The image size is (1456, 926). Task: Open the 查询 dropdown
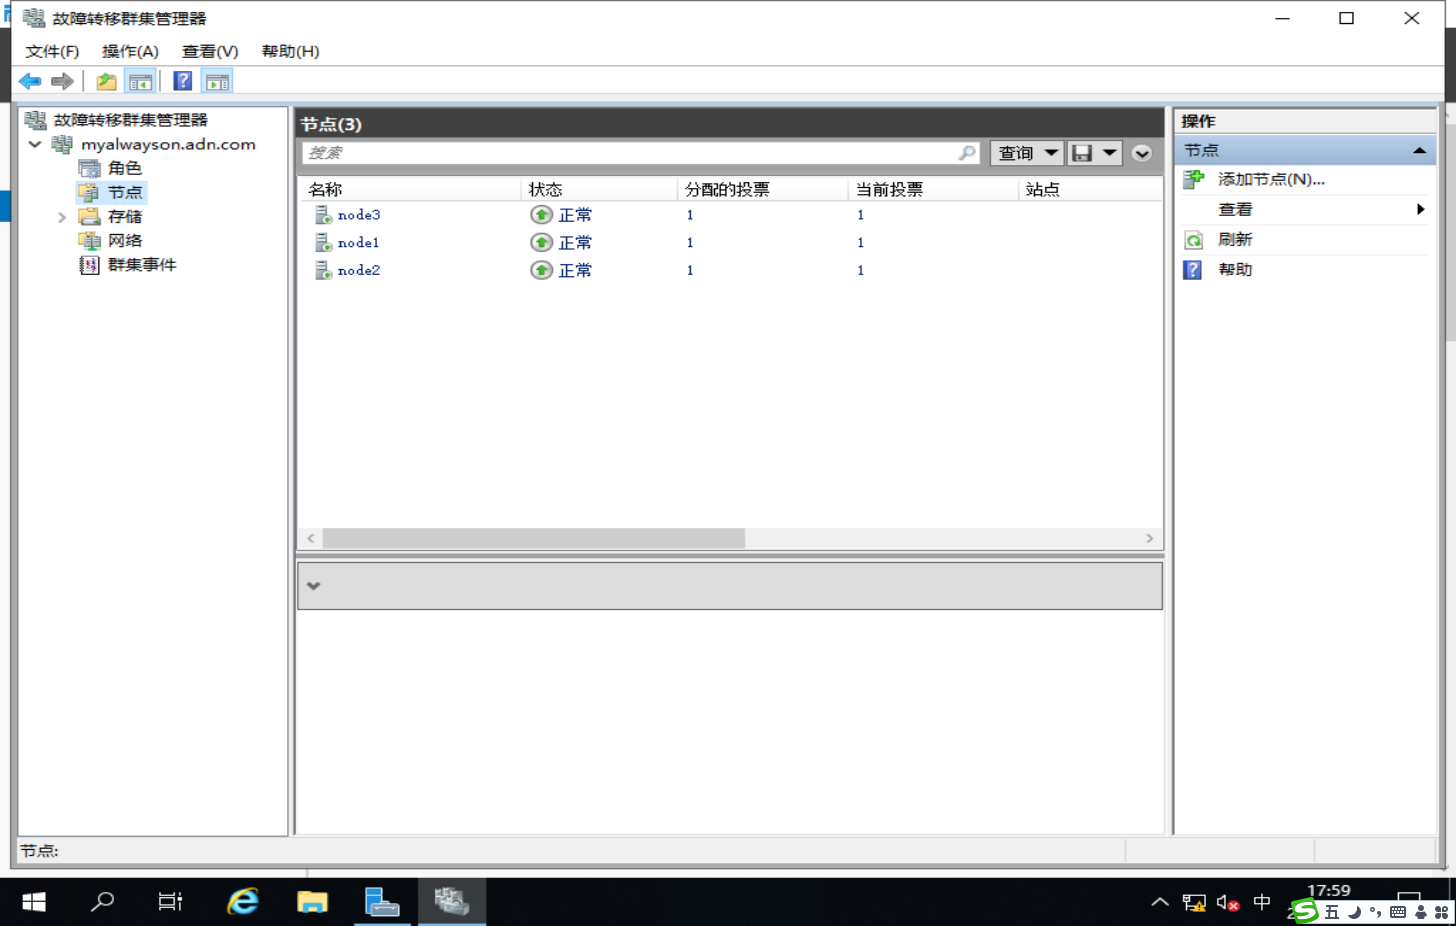click(1027, 153)
